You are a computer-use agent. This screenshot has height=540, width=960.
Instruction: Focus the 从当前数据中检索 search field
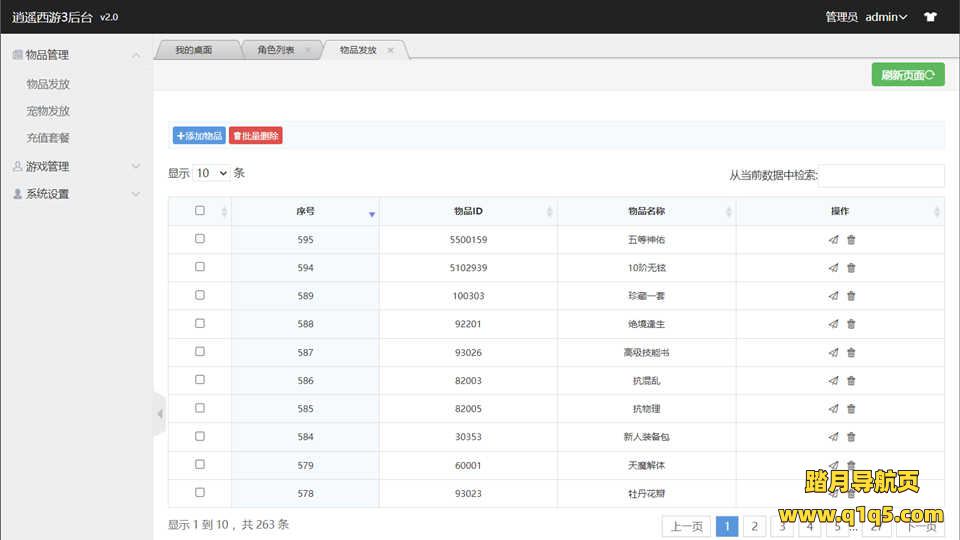pyautogui.click(x=882, y=175)
